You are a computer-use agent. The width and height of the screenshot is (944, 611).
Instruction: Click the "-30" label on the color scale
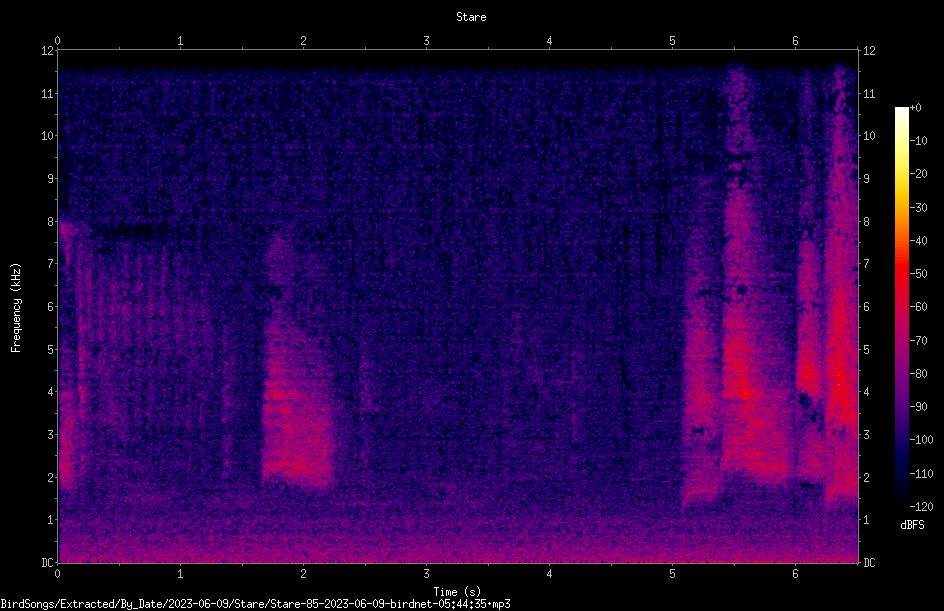(x=918, y=208)
